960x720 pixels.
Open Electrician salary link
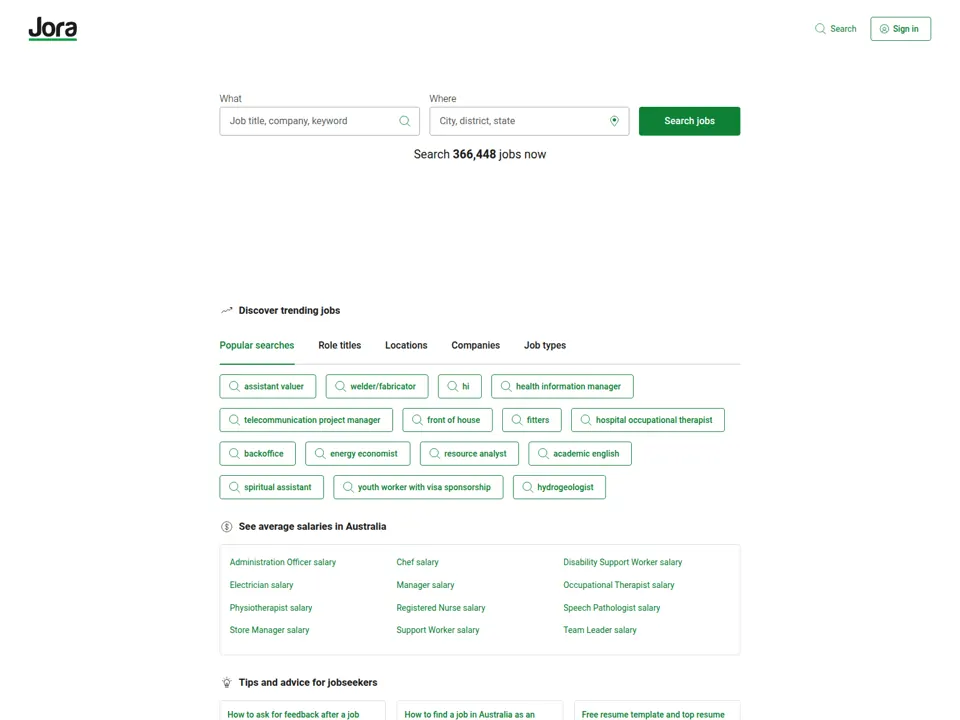pyautogui.click(x=261, y=585)
